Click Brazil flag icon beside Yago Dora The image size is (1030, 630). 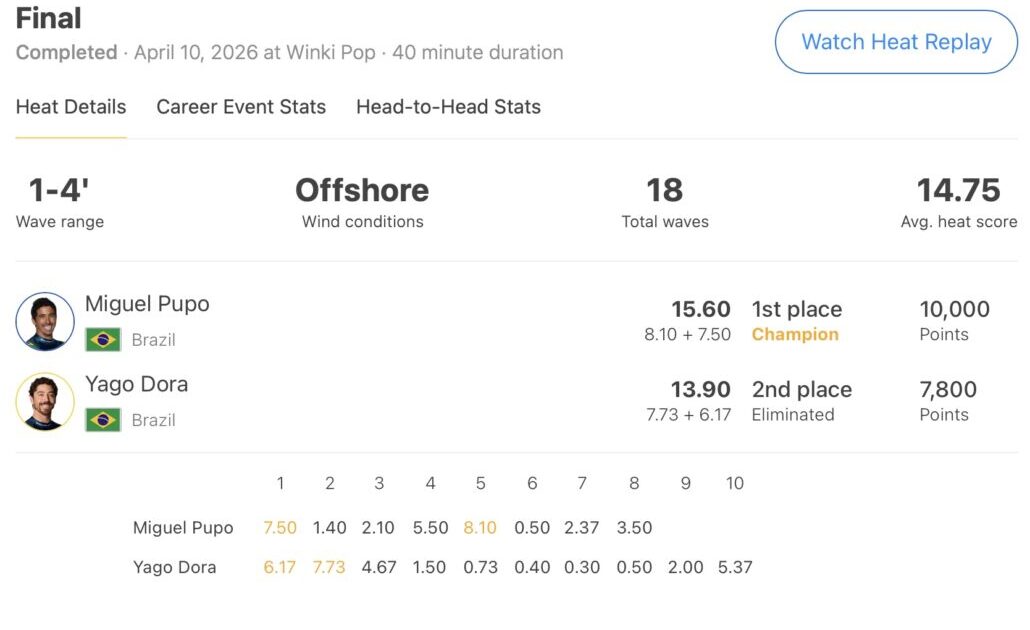(103, 420)
